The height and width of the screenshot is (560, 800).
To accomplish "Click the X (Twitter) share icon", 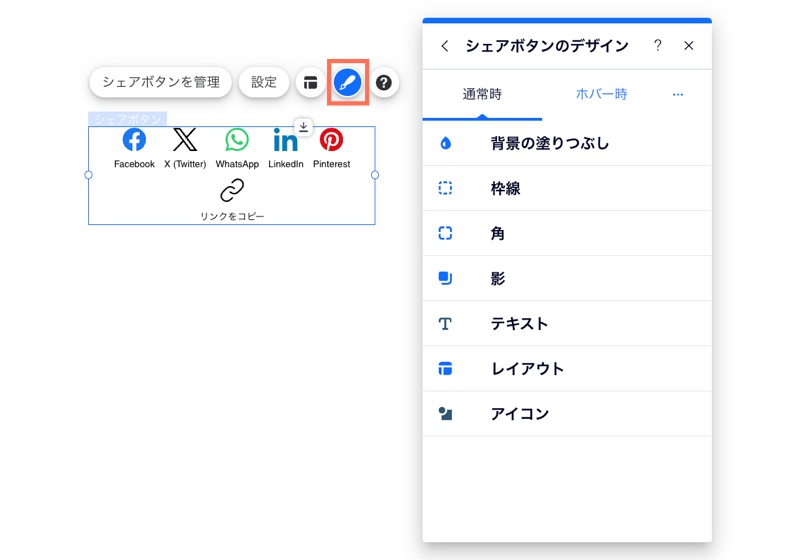I will [185, 139].
